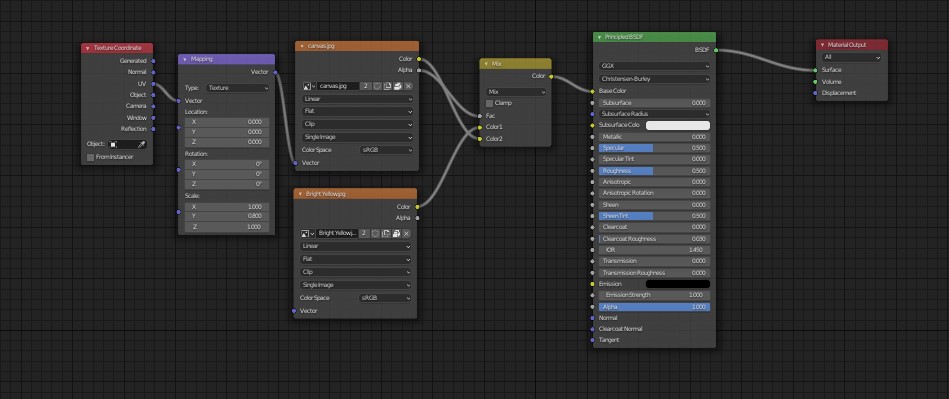This screenshot has width=949, height=399.
Task: Click canvas.jpg image name field
Action: click(338, 86)
